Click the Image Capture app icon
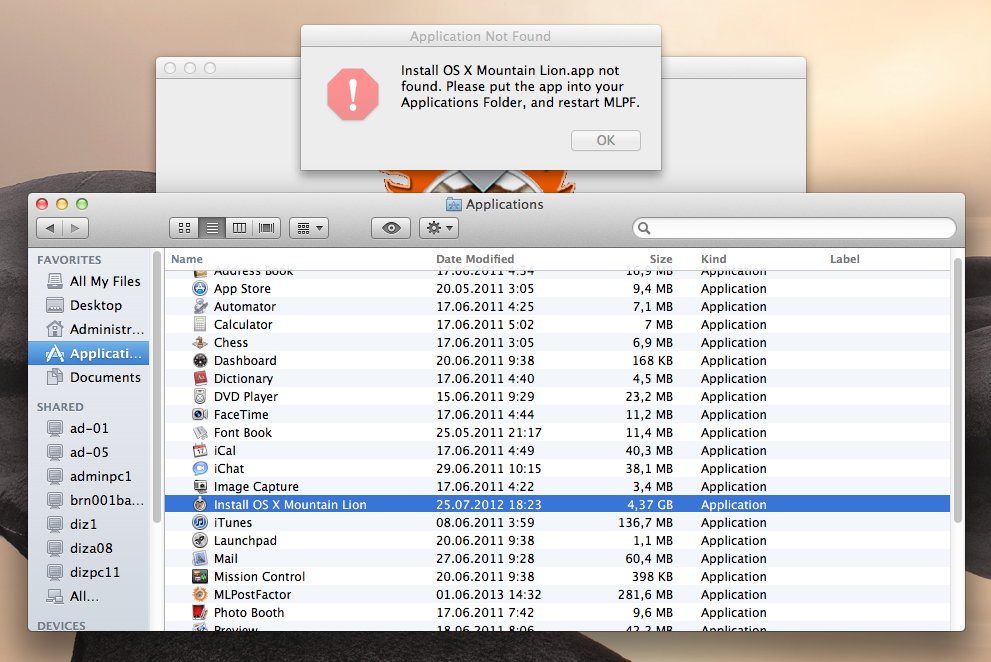 pyautogui.click(x=200, y=487)
